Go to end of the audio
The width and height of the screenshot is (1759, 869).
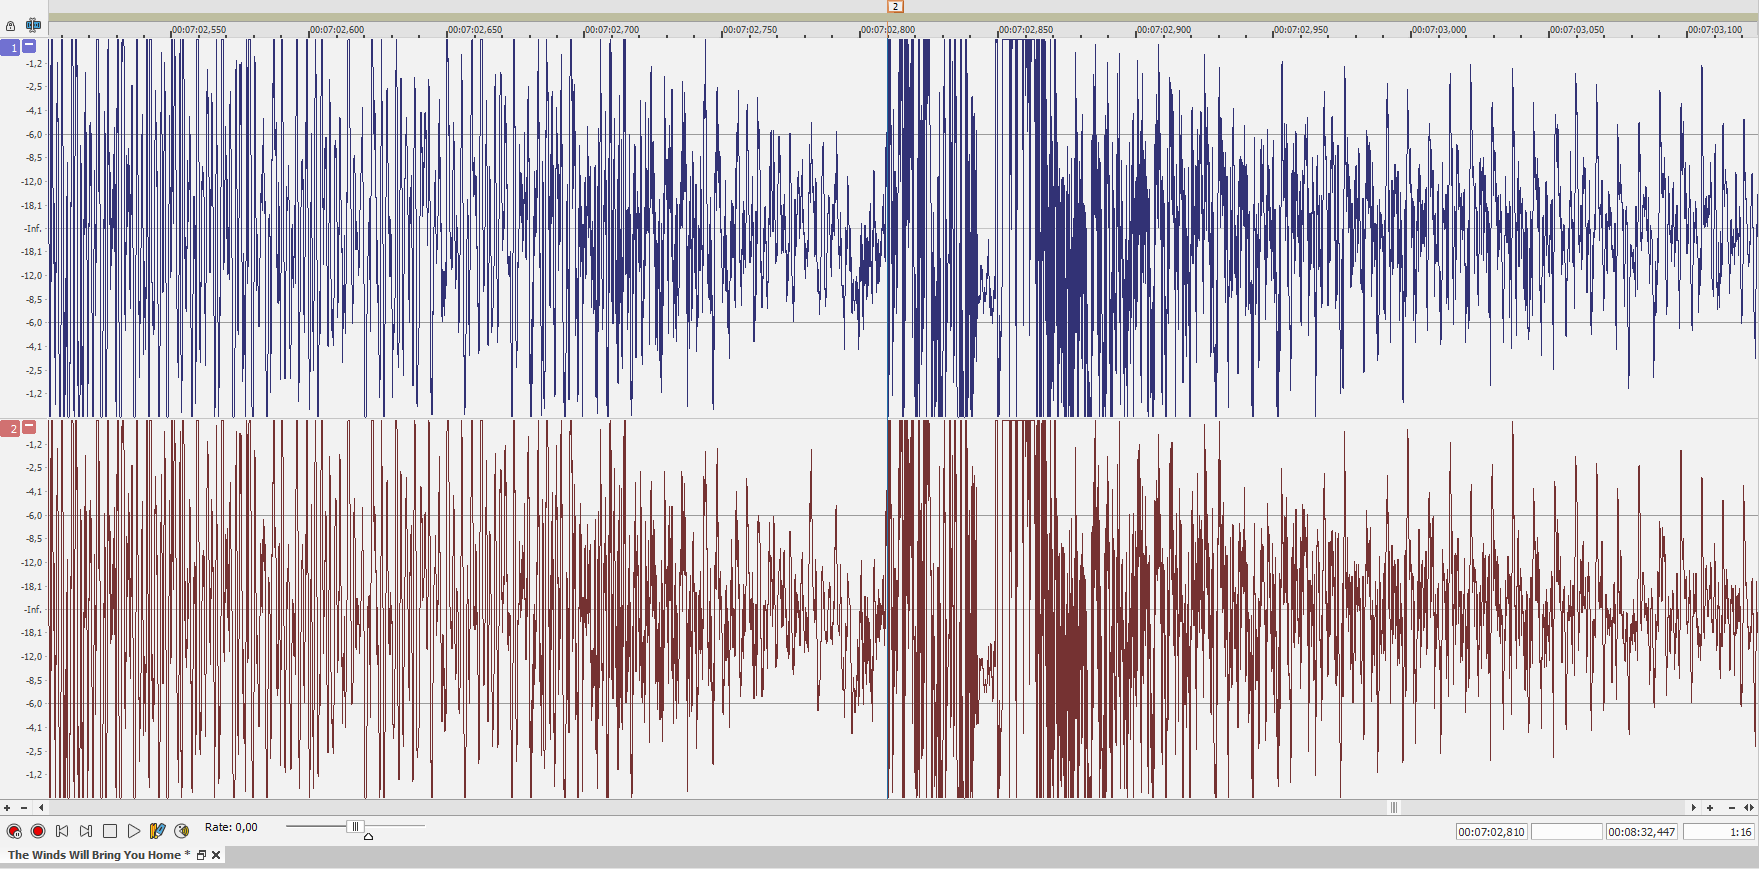coord(86,831)
